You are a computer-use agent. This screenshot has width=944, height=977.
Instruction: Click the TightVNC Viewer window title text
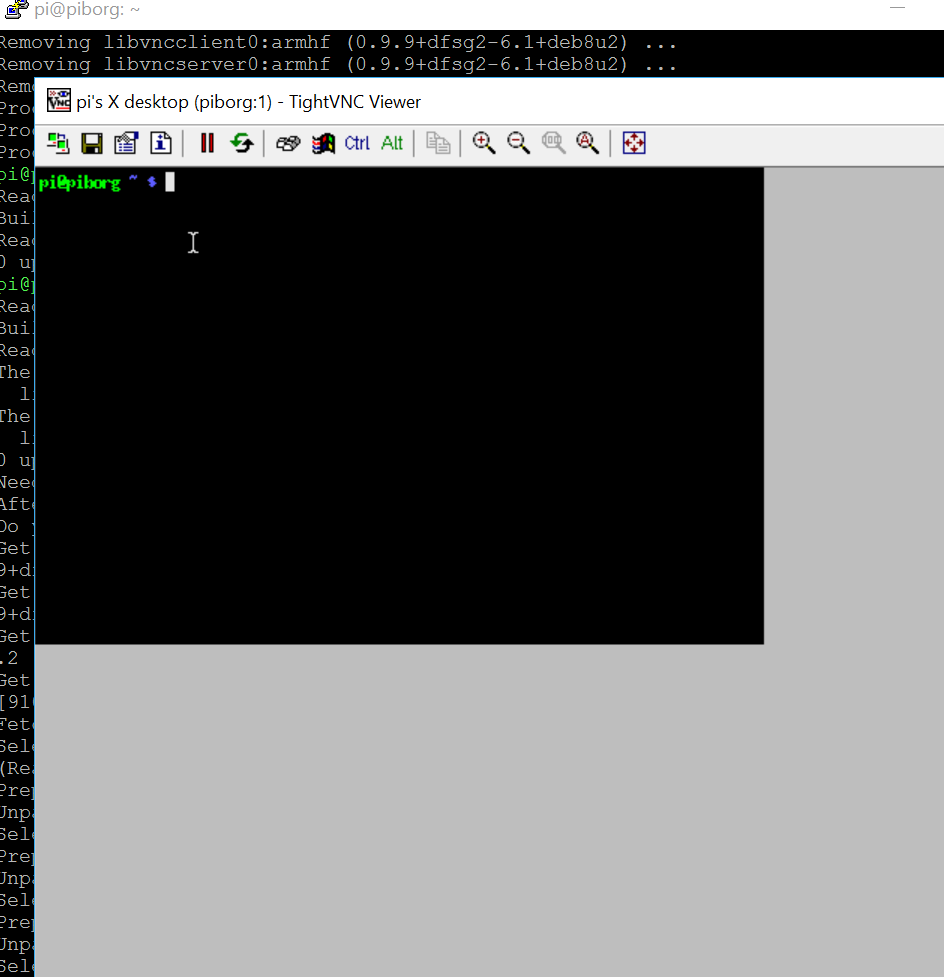[248, 102]
